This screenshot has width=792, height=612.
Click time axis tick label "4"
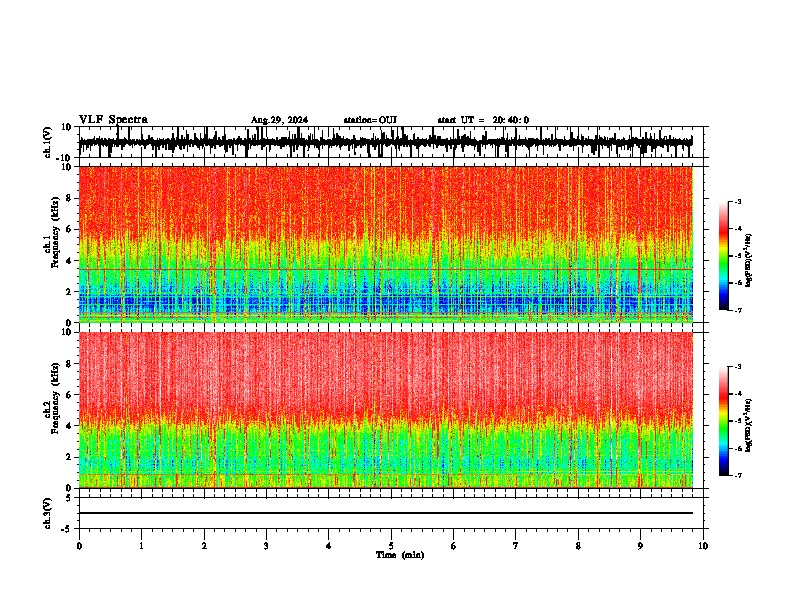click(329, 546)
